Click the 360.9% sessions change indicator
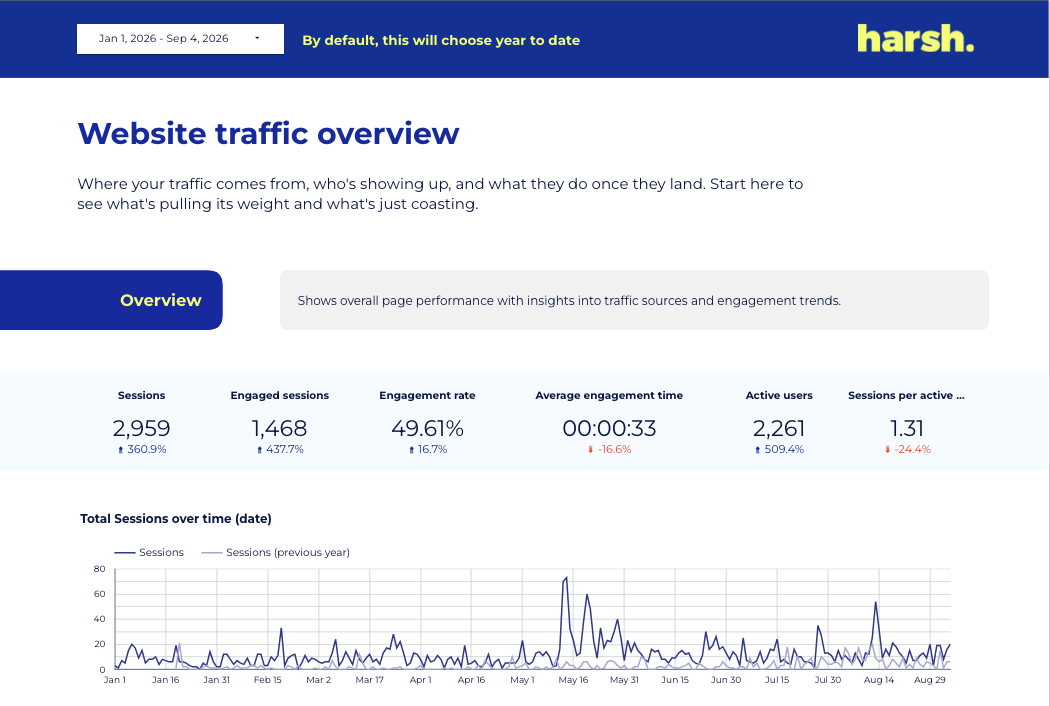Image resolution: width=1050 pixels, height=706 pixels. [x=142, y=449]
